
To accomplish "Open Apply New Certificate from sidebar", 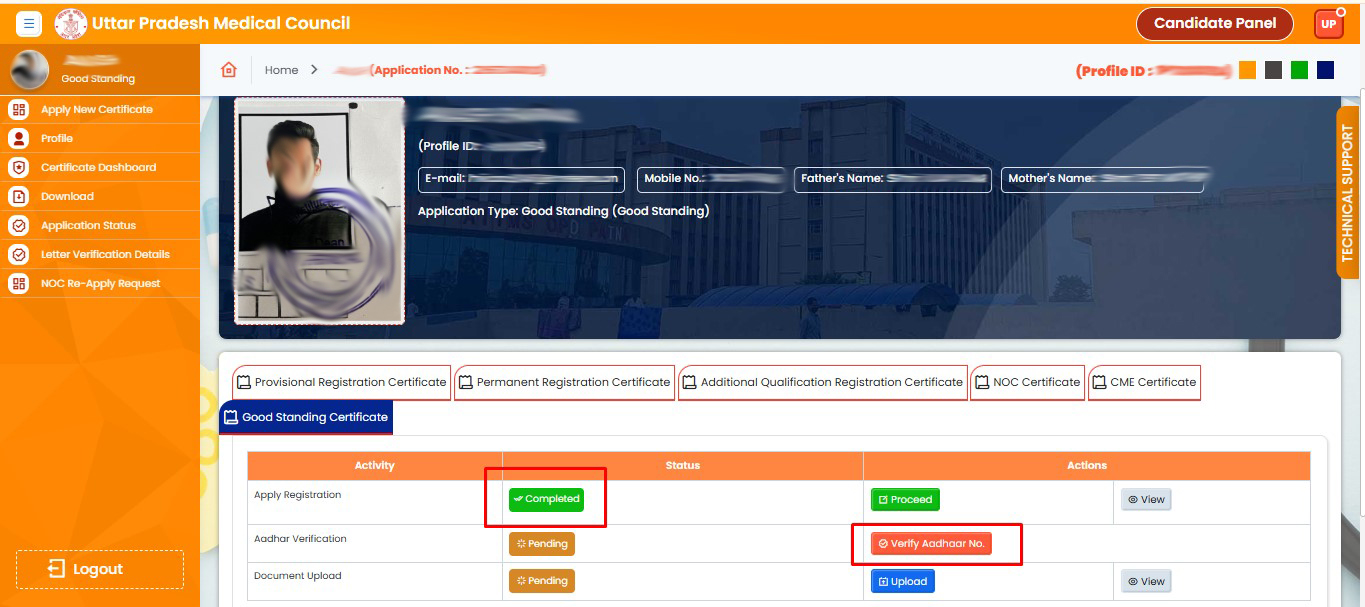I will tap(96, 110).
